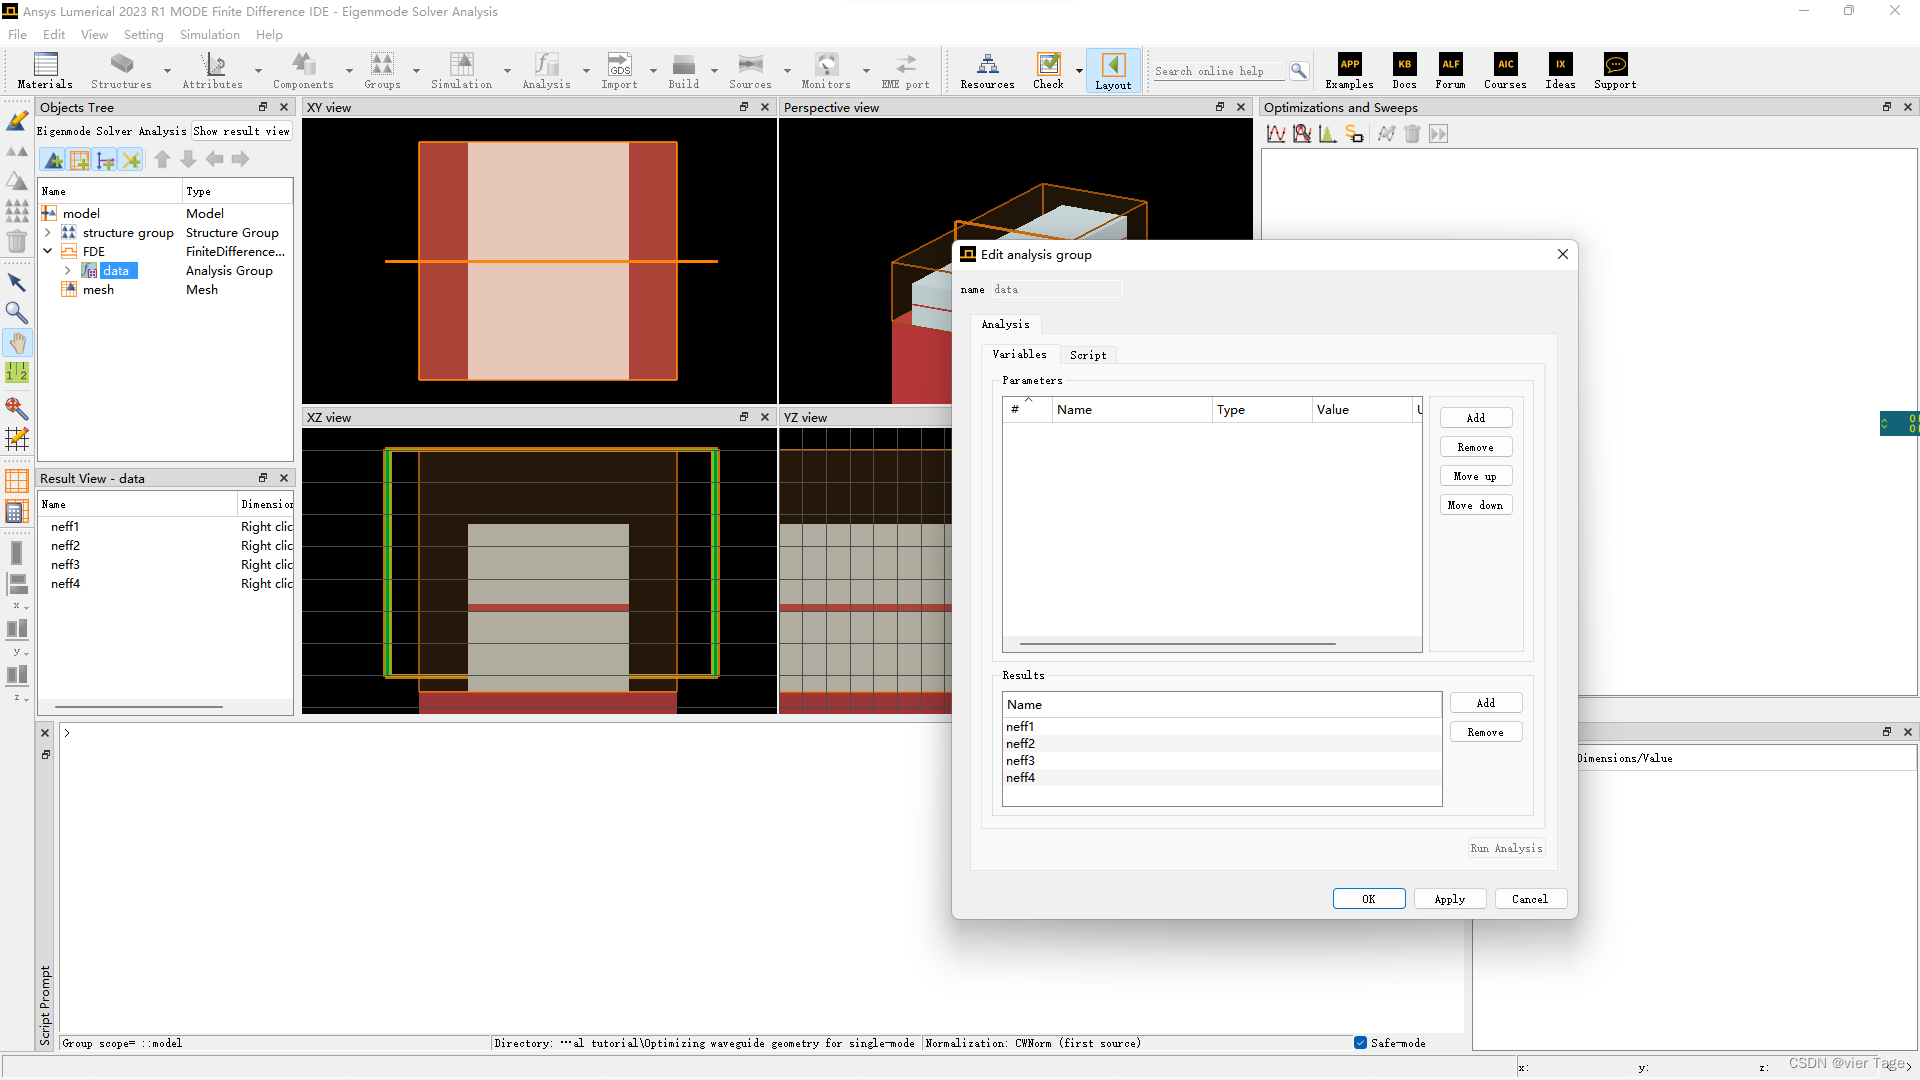Open the Structures dropdown arrow
Image resolution: width=1920 pixels, height=1080 pixels.
(x=167, y=71)
